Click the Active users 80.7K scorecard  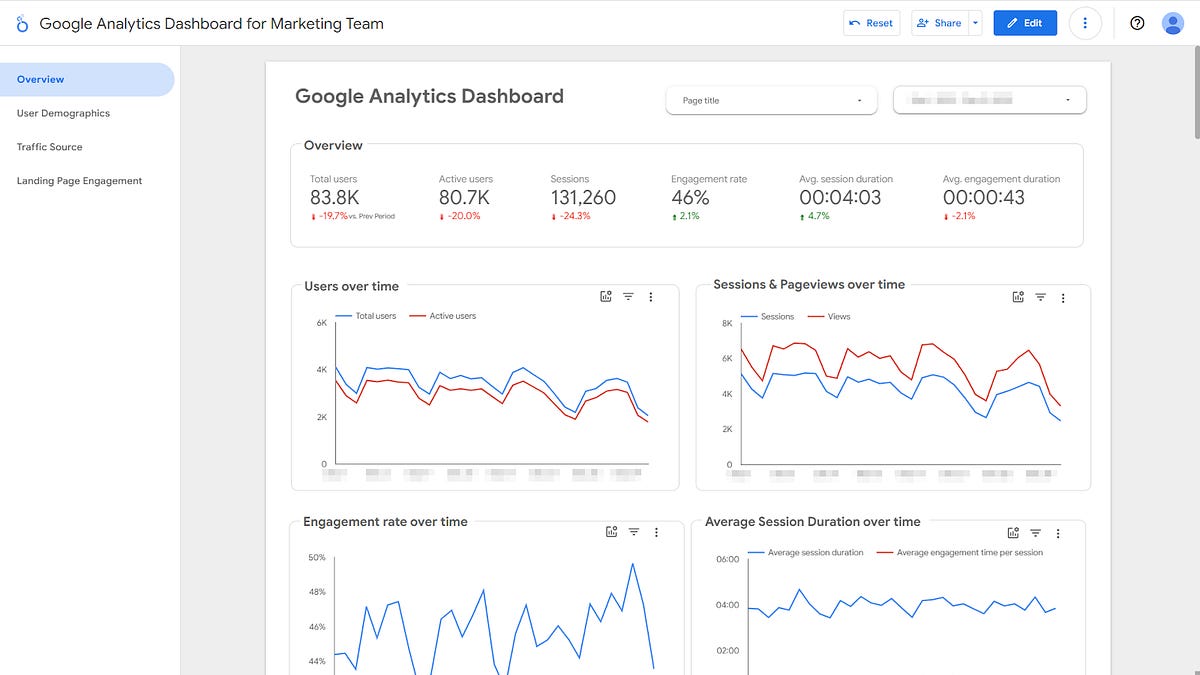pos(466,197)
